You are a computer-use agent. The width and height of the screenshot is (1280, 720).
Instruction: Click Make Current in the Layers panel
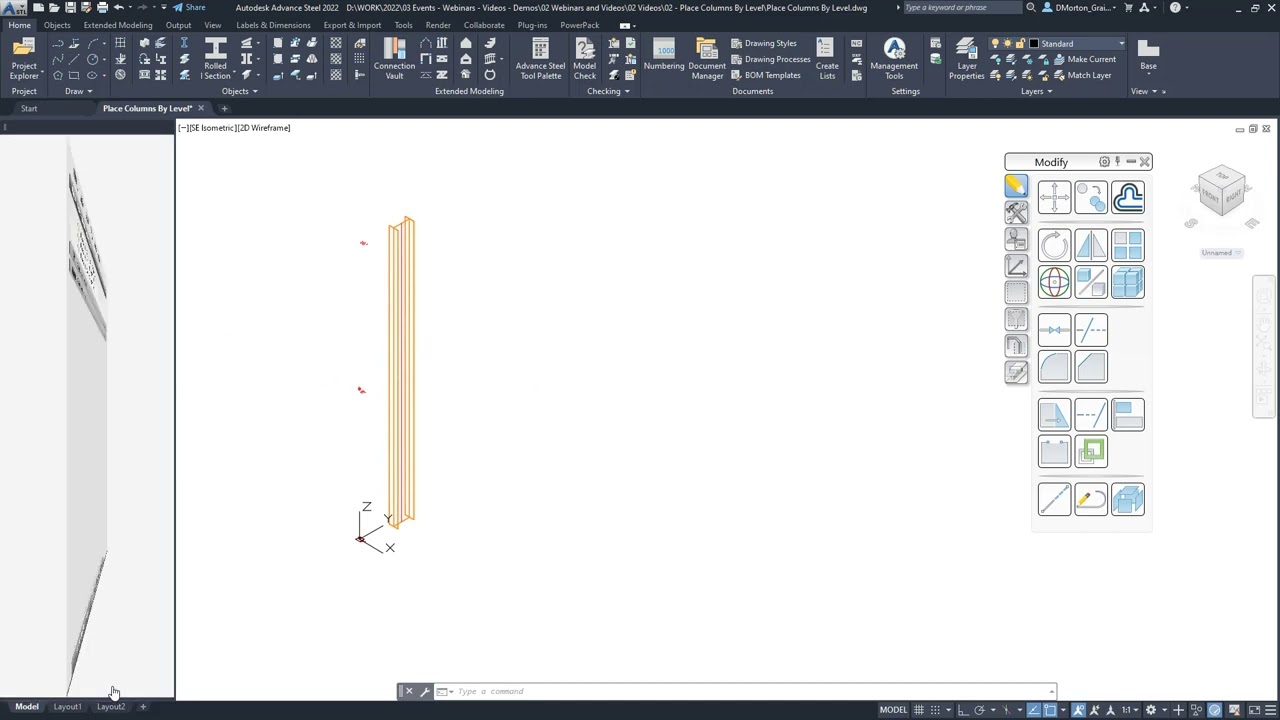point(1084,59)
